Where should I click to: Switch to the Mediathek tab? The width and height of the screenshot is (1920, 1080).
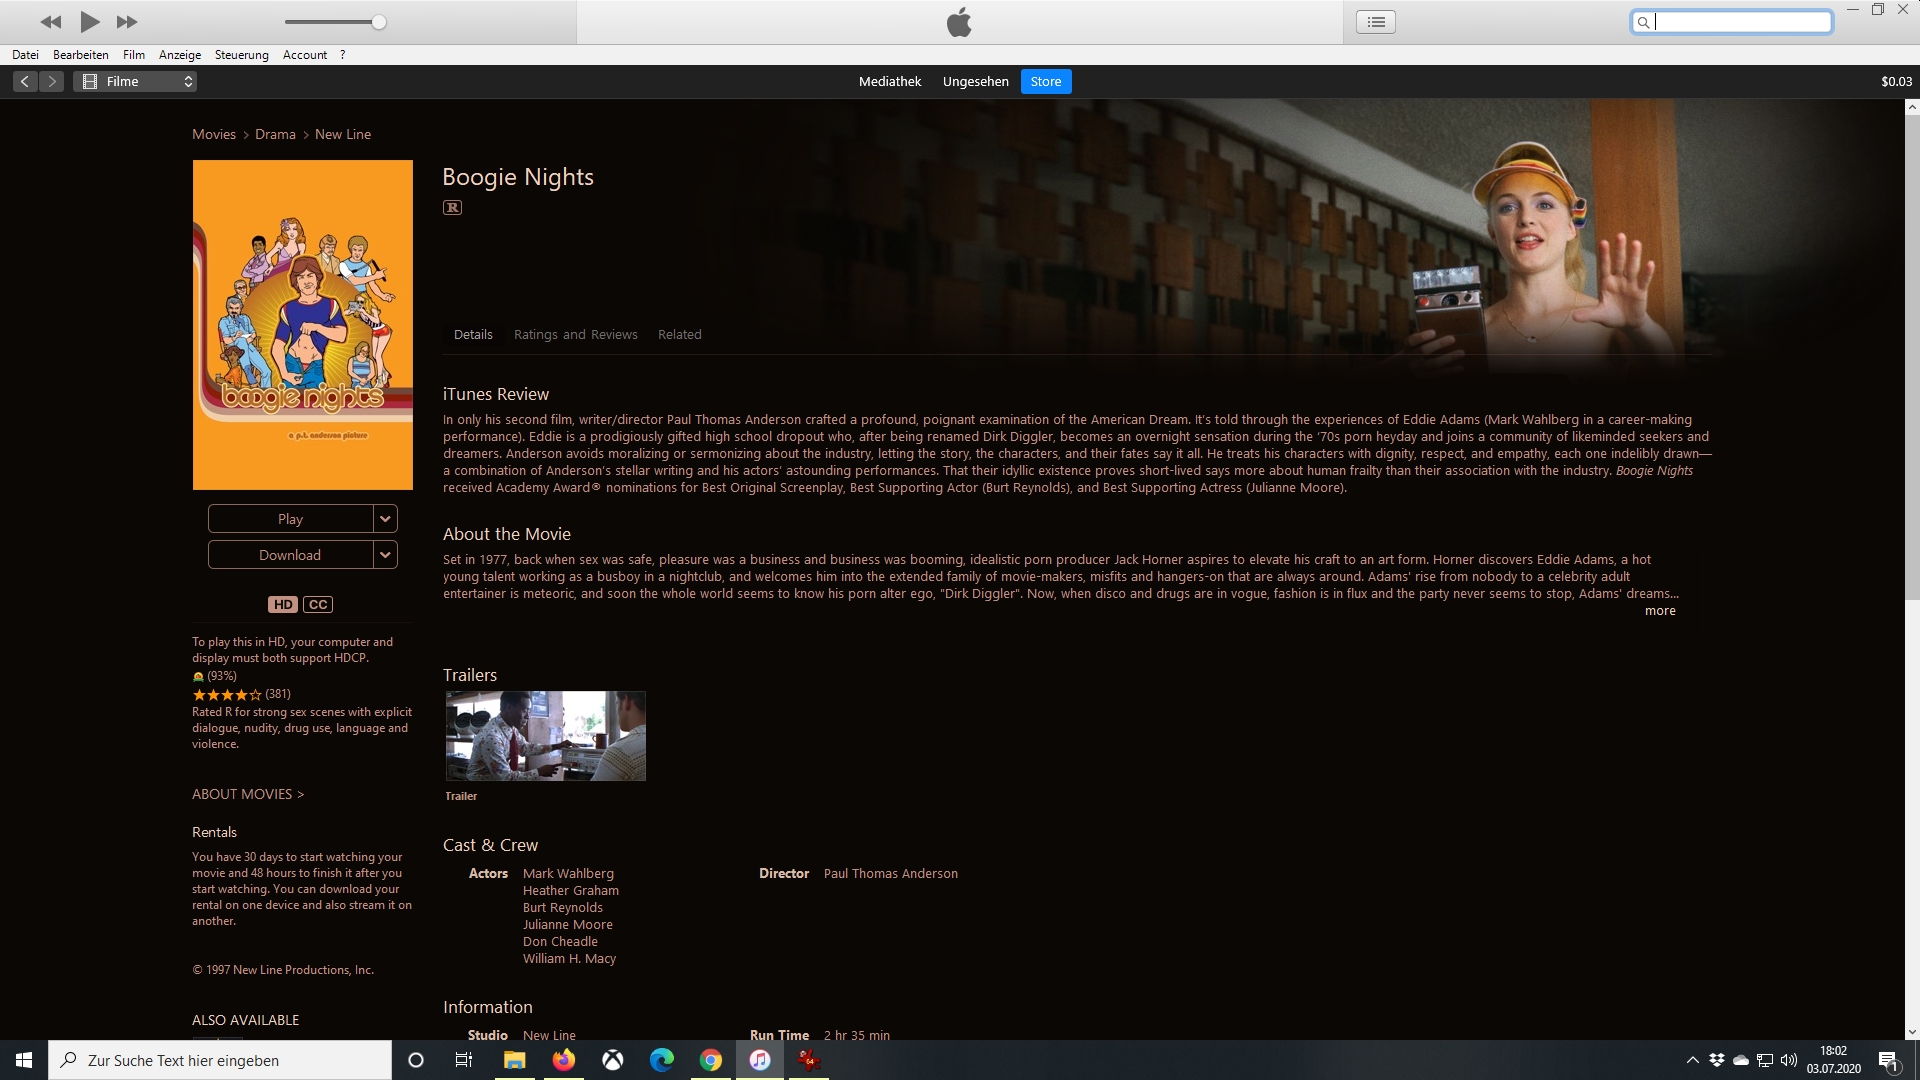pos(889,82)
